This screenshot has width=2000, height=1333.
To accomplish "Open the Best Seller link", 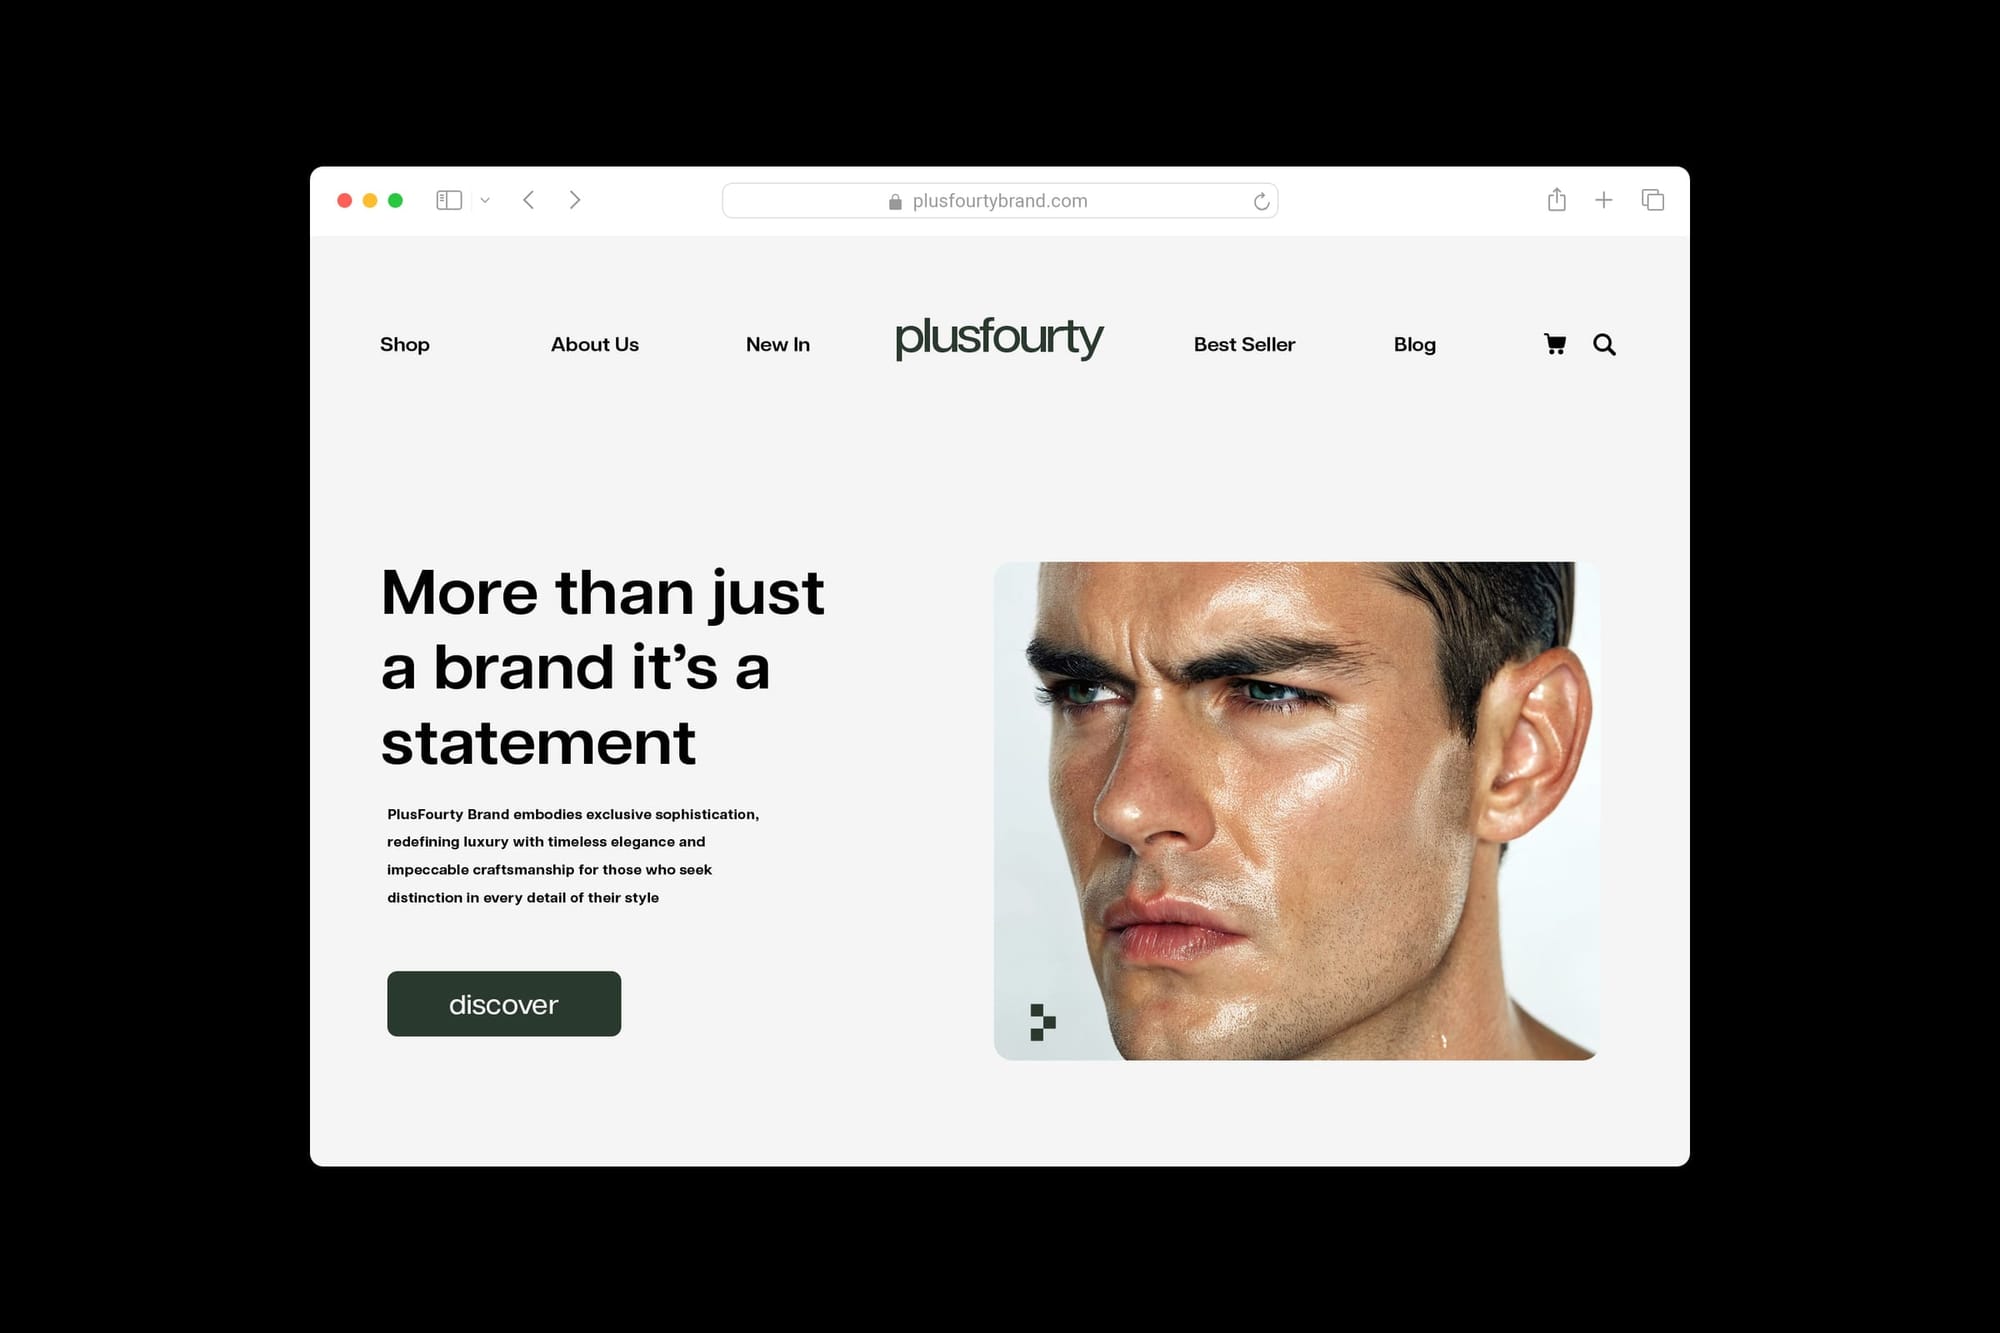I will pyautogui.click(x=1244, y=344).
